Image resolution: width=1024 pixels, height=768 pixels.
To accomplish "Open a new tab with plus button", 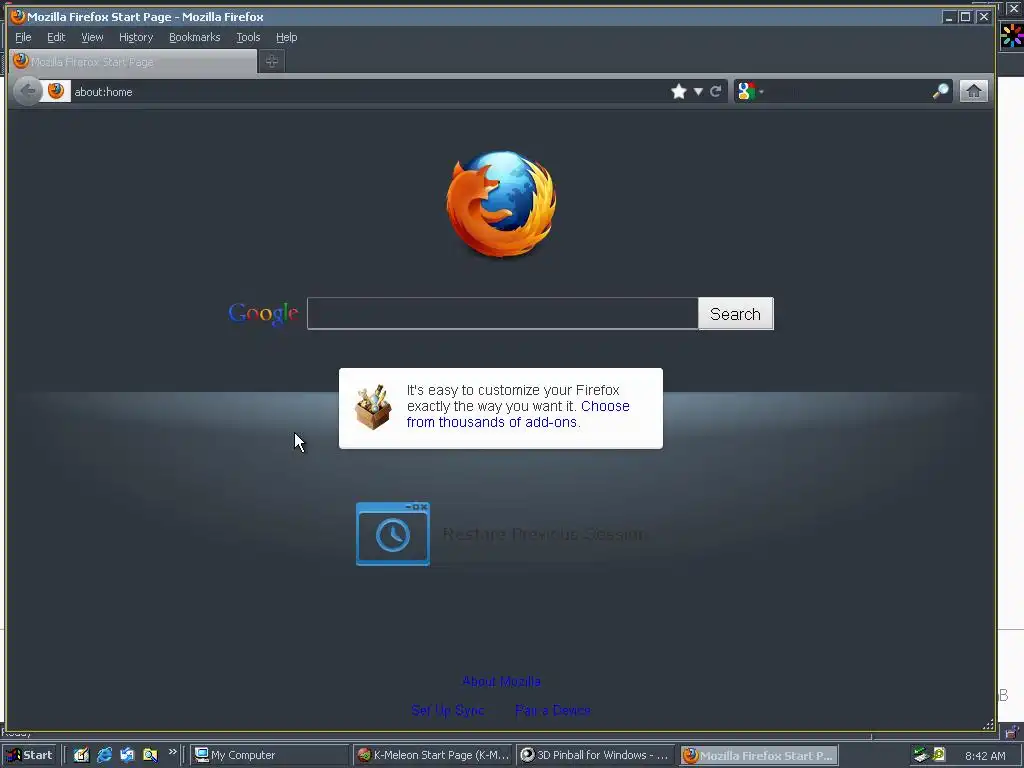I will [x=272, y=61].
